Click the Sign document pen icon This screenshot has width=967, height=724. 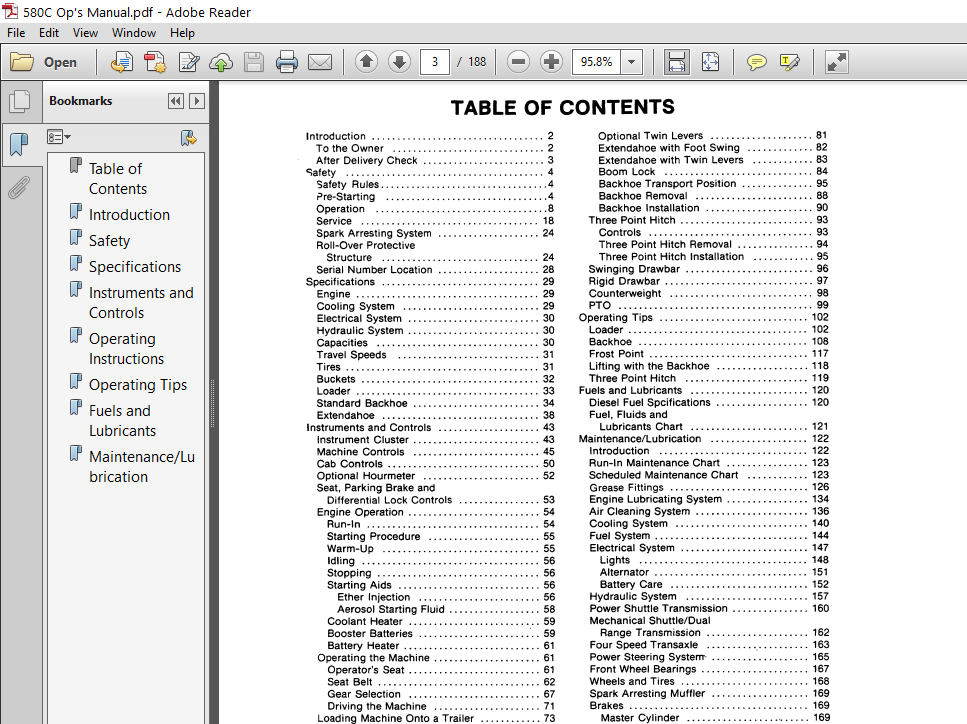(x=189, y=62)
